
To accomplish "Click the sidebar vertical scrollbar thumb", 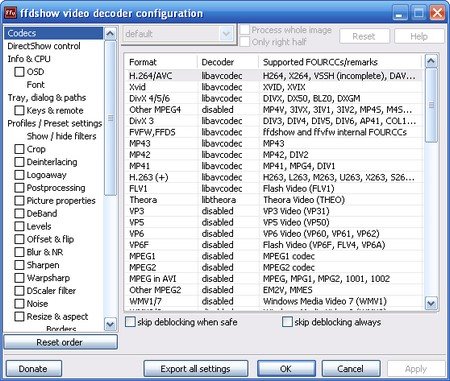I will click(x=110, y=118).
